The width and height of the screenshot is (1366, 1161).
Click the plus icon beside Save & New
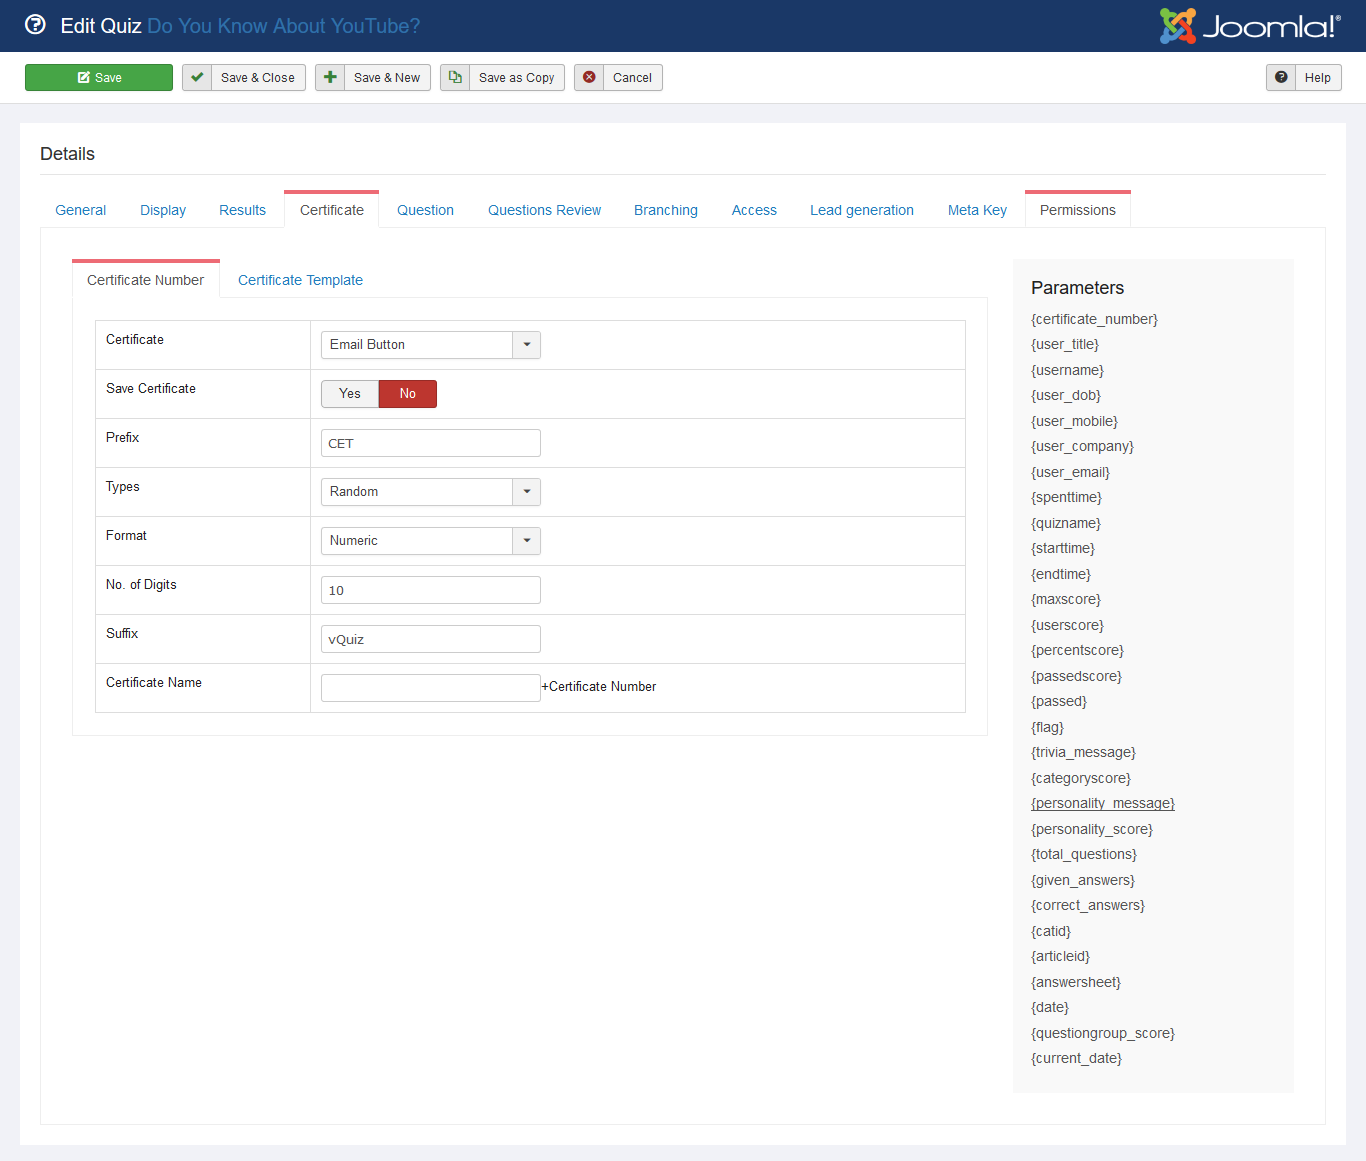coord(330,78)
